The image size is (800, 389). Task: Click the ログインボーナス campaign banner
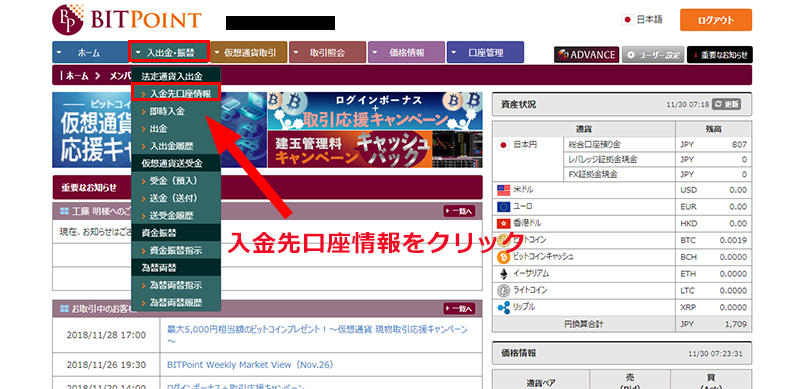pyautogui.click(x=374, y=111)
